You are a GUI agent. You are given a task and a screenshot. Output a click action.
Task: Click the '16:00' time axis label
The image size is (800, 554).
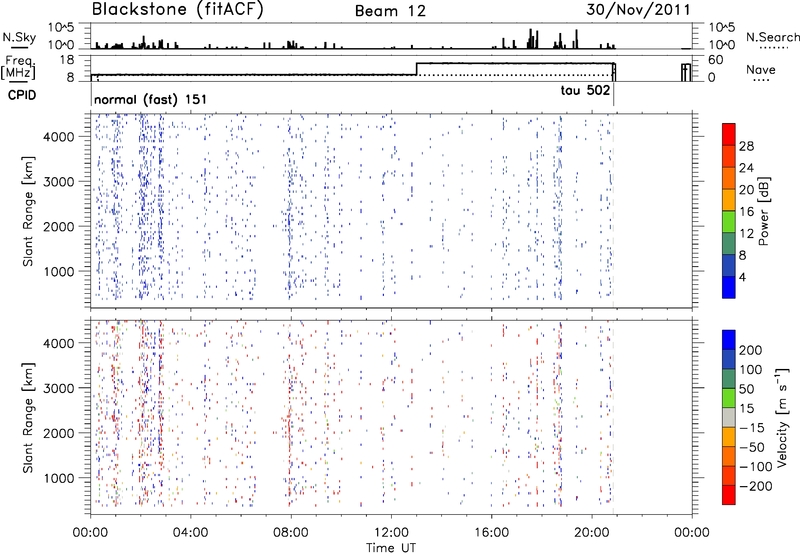491,533
